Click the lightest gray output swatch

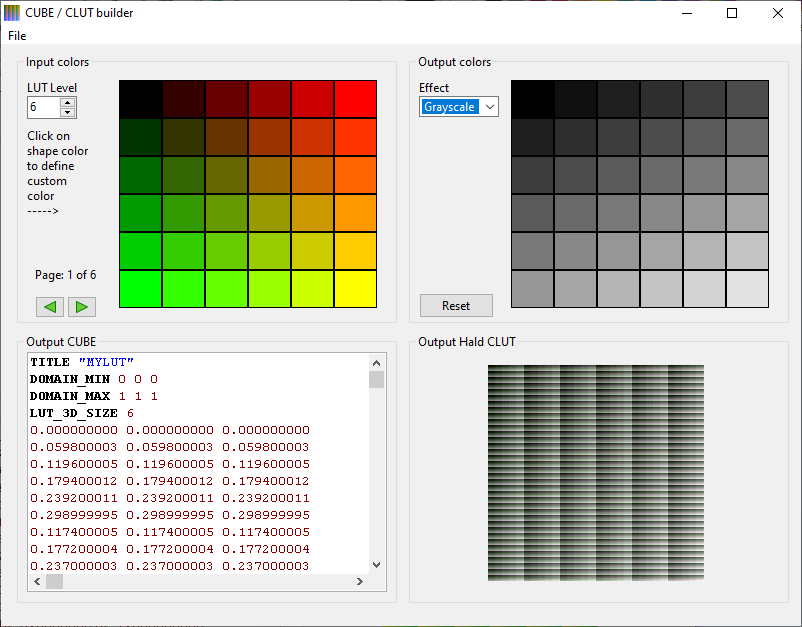pos(748,289)
